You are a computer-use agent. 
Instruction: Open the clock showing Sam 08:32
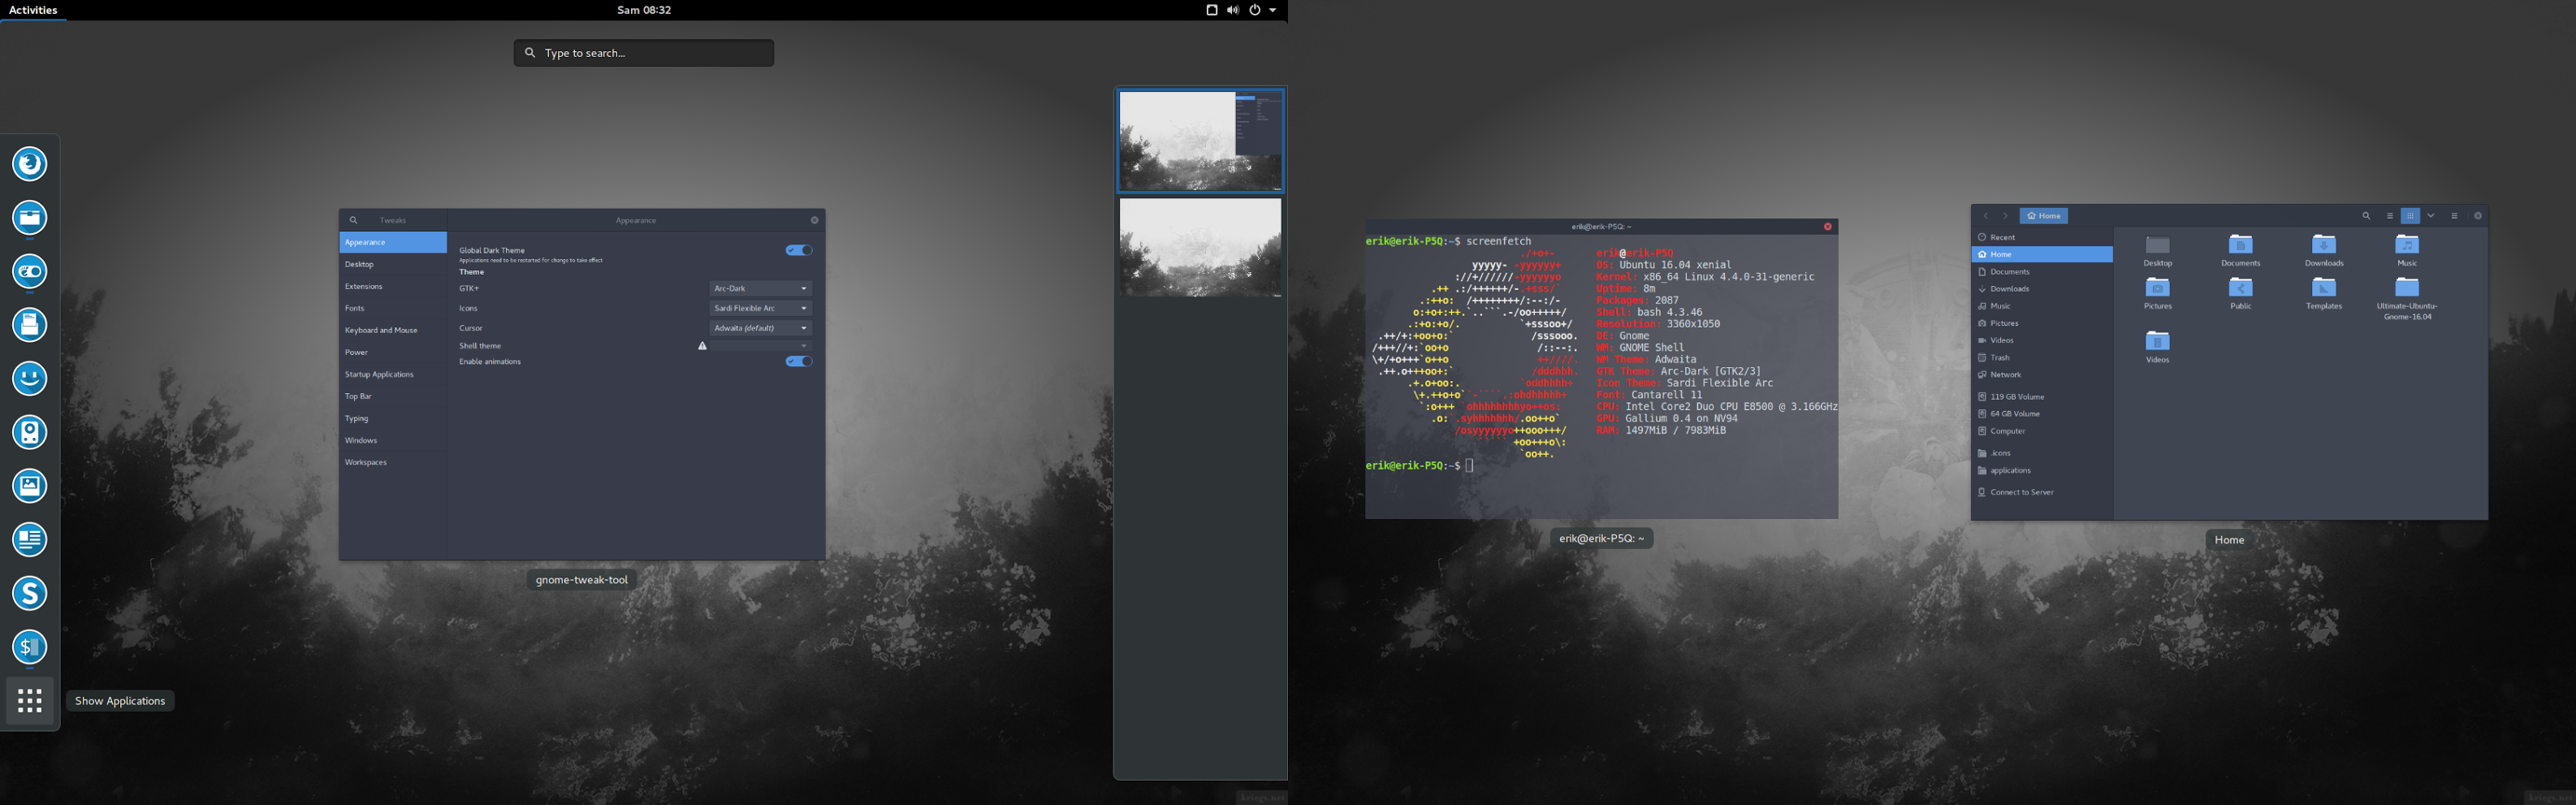click(x=644, y=10)
